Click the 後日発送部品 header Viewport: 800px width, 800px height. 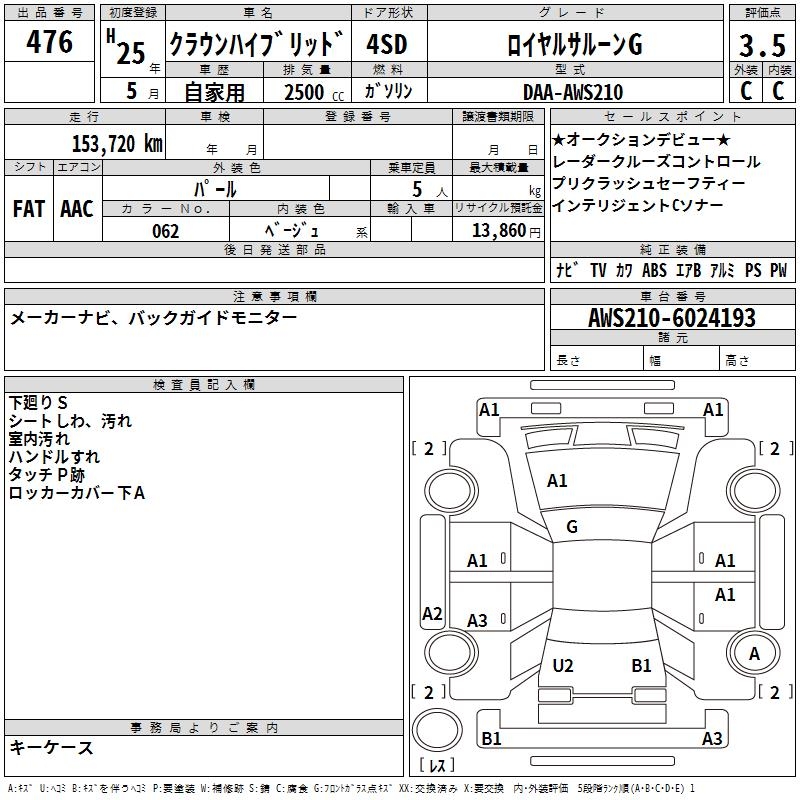pos(274,249)
